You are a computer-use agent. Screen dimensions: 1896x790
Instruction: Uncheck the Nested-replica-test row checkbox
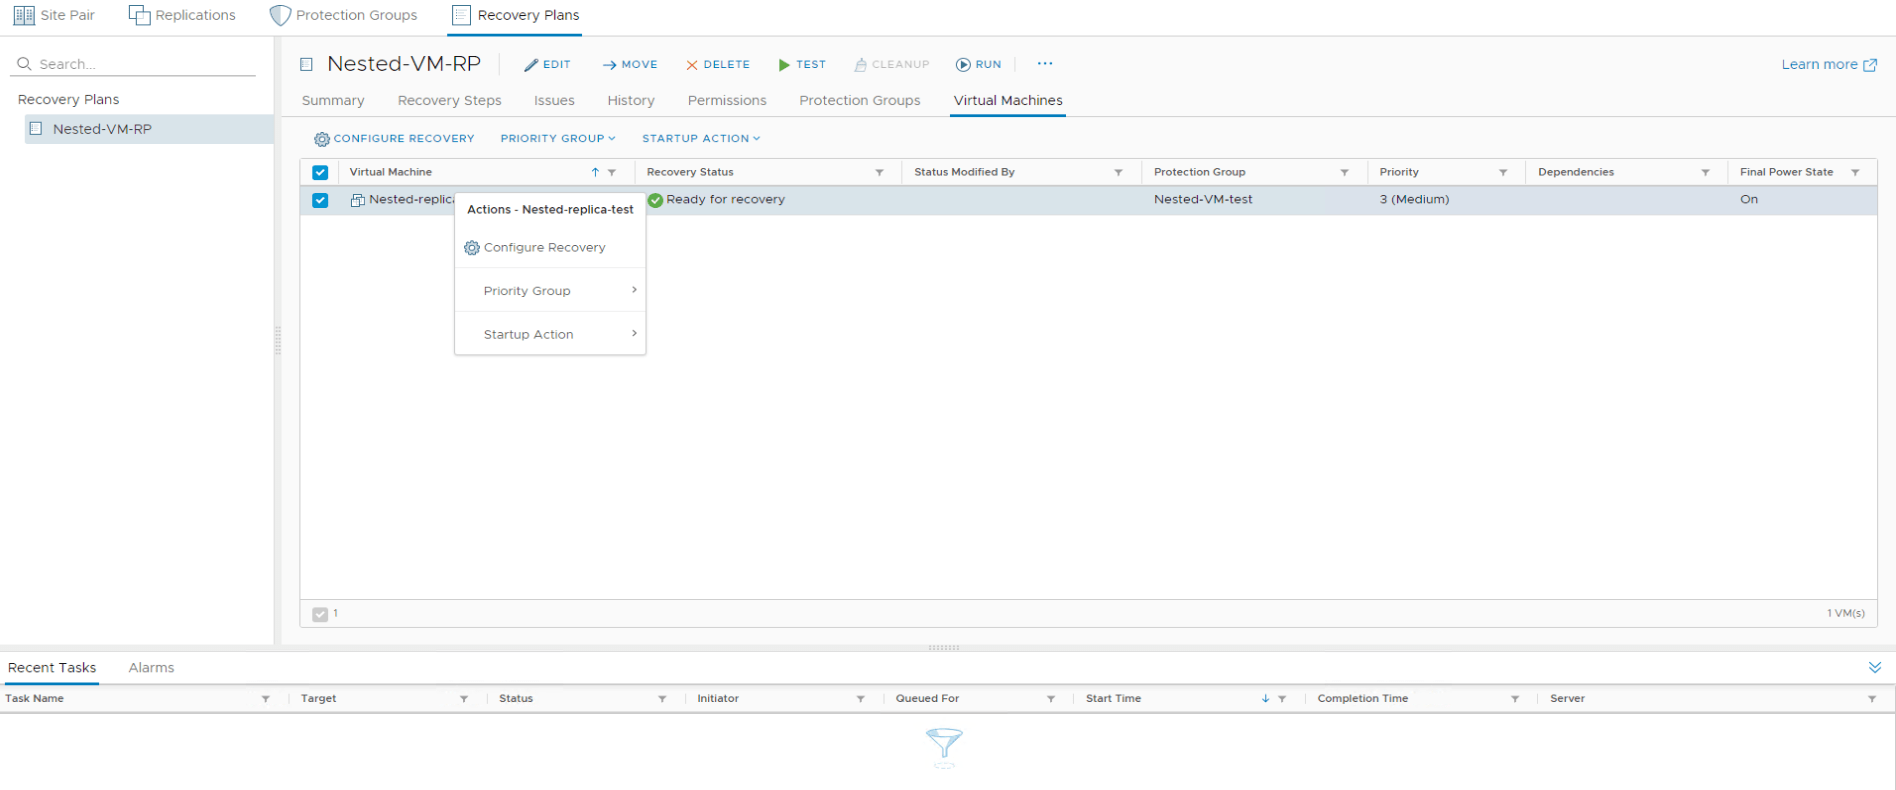coord(320,200)
